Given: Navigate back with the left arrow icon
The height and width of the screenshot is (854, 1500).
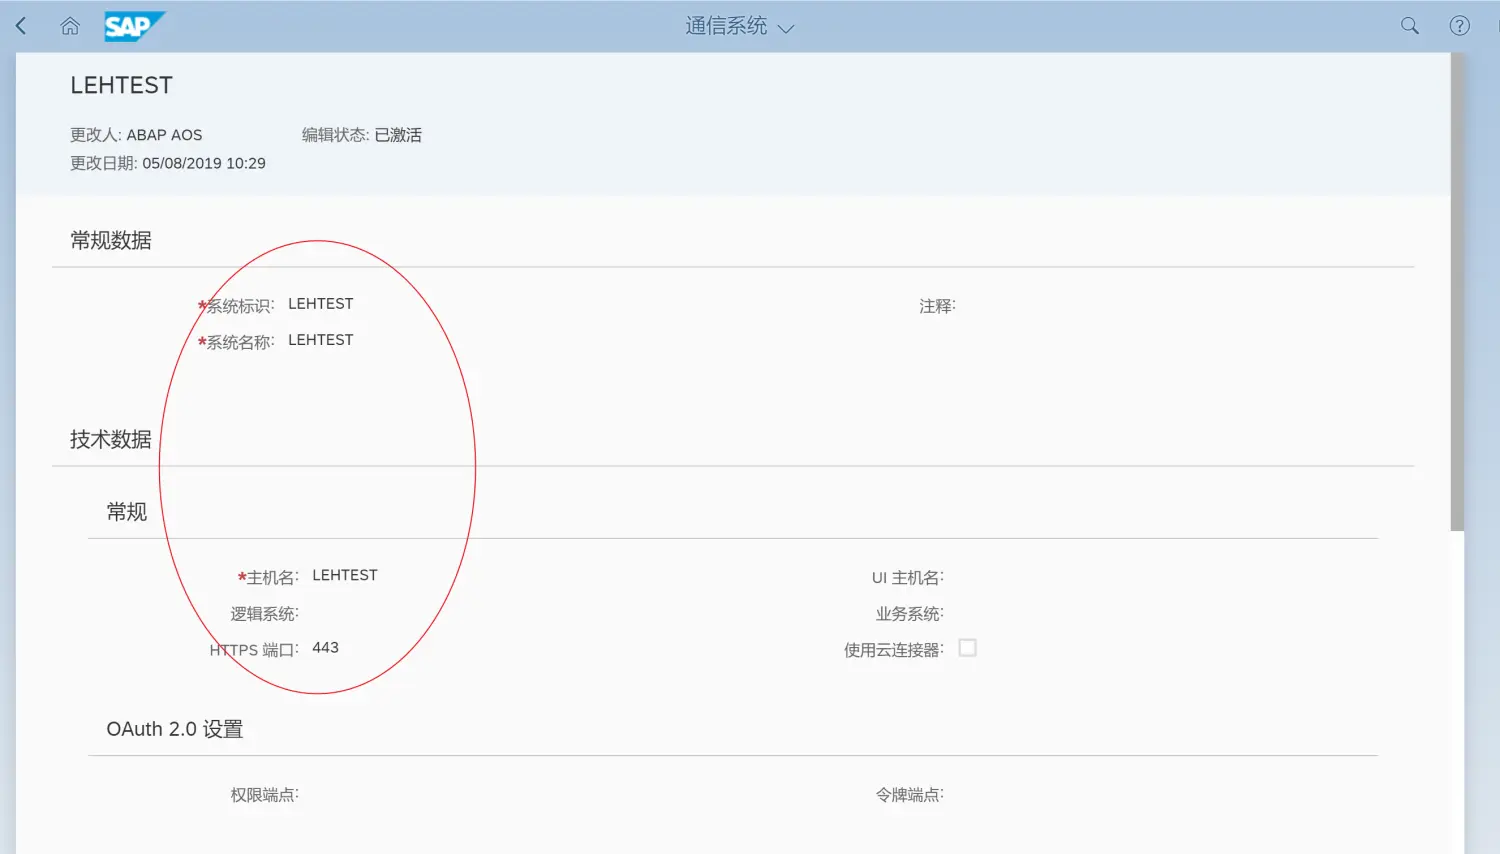Looking at the screenshot, I should pyautogui.click(x=20, y=25).
